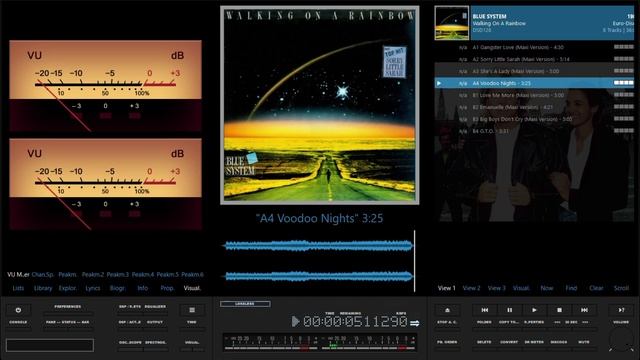Open the Biogr. panel tab
The width and height of the screenshot is (640, 360).
118,288
